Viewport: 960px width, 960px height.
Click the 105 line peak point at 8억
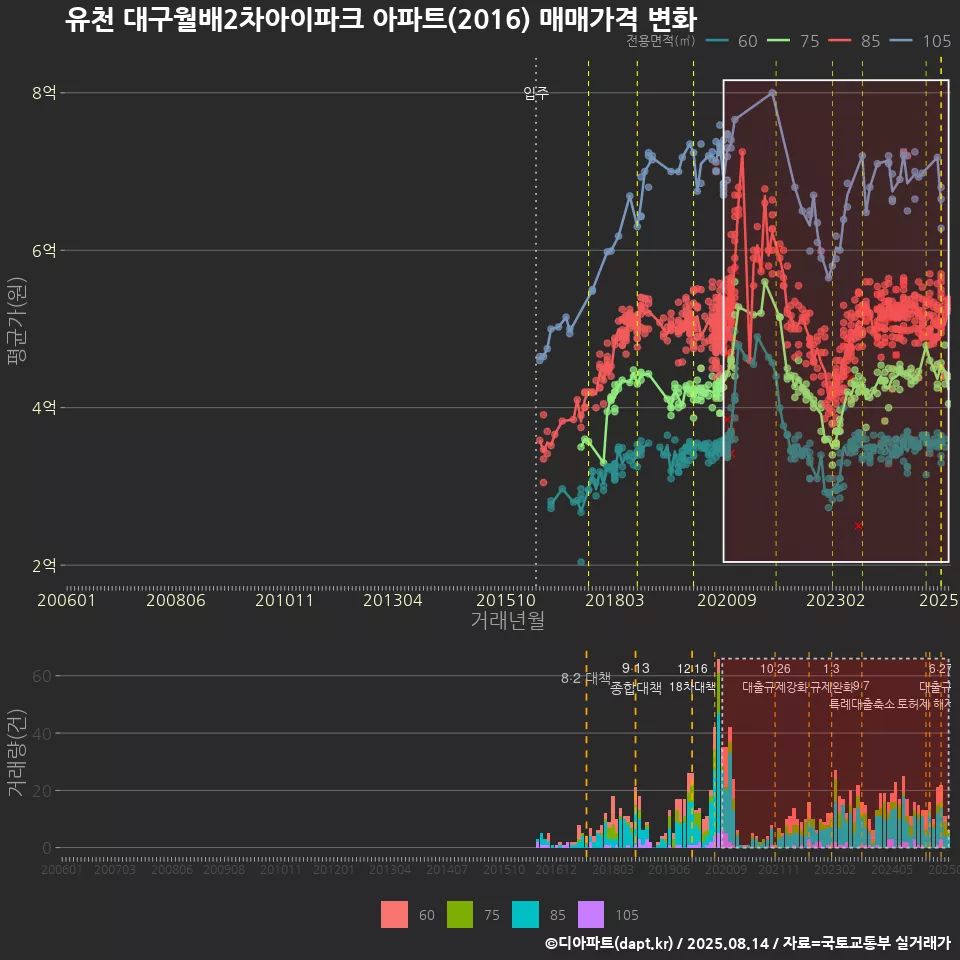tap(773, 93)
